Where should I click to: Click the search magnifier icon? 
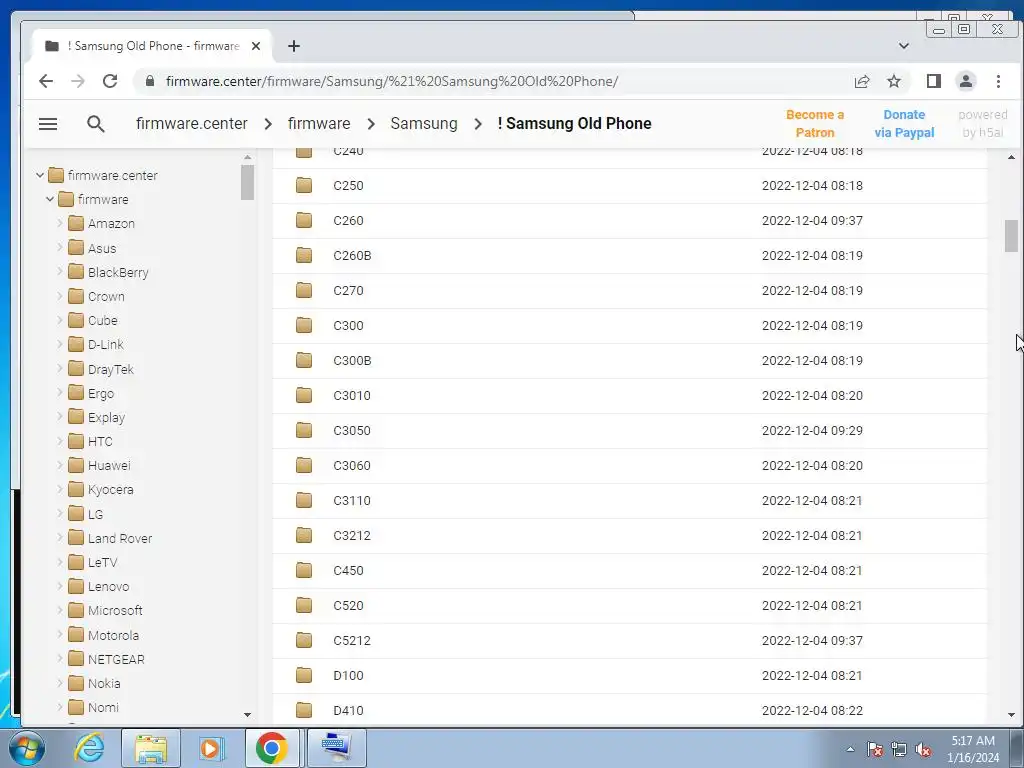(x=95, y=123)
